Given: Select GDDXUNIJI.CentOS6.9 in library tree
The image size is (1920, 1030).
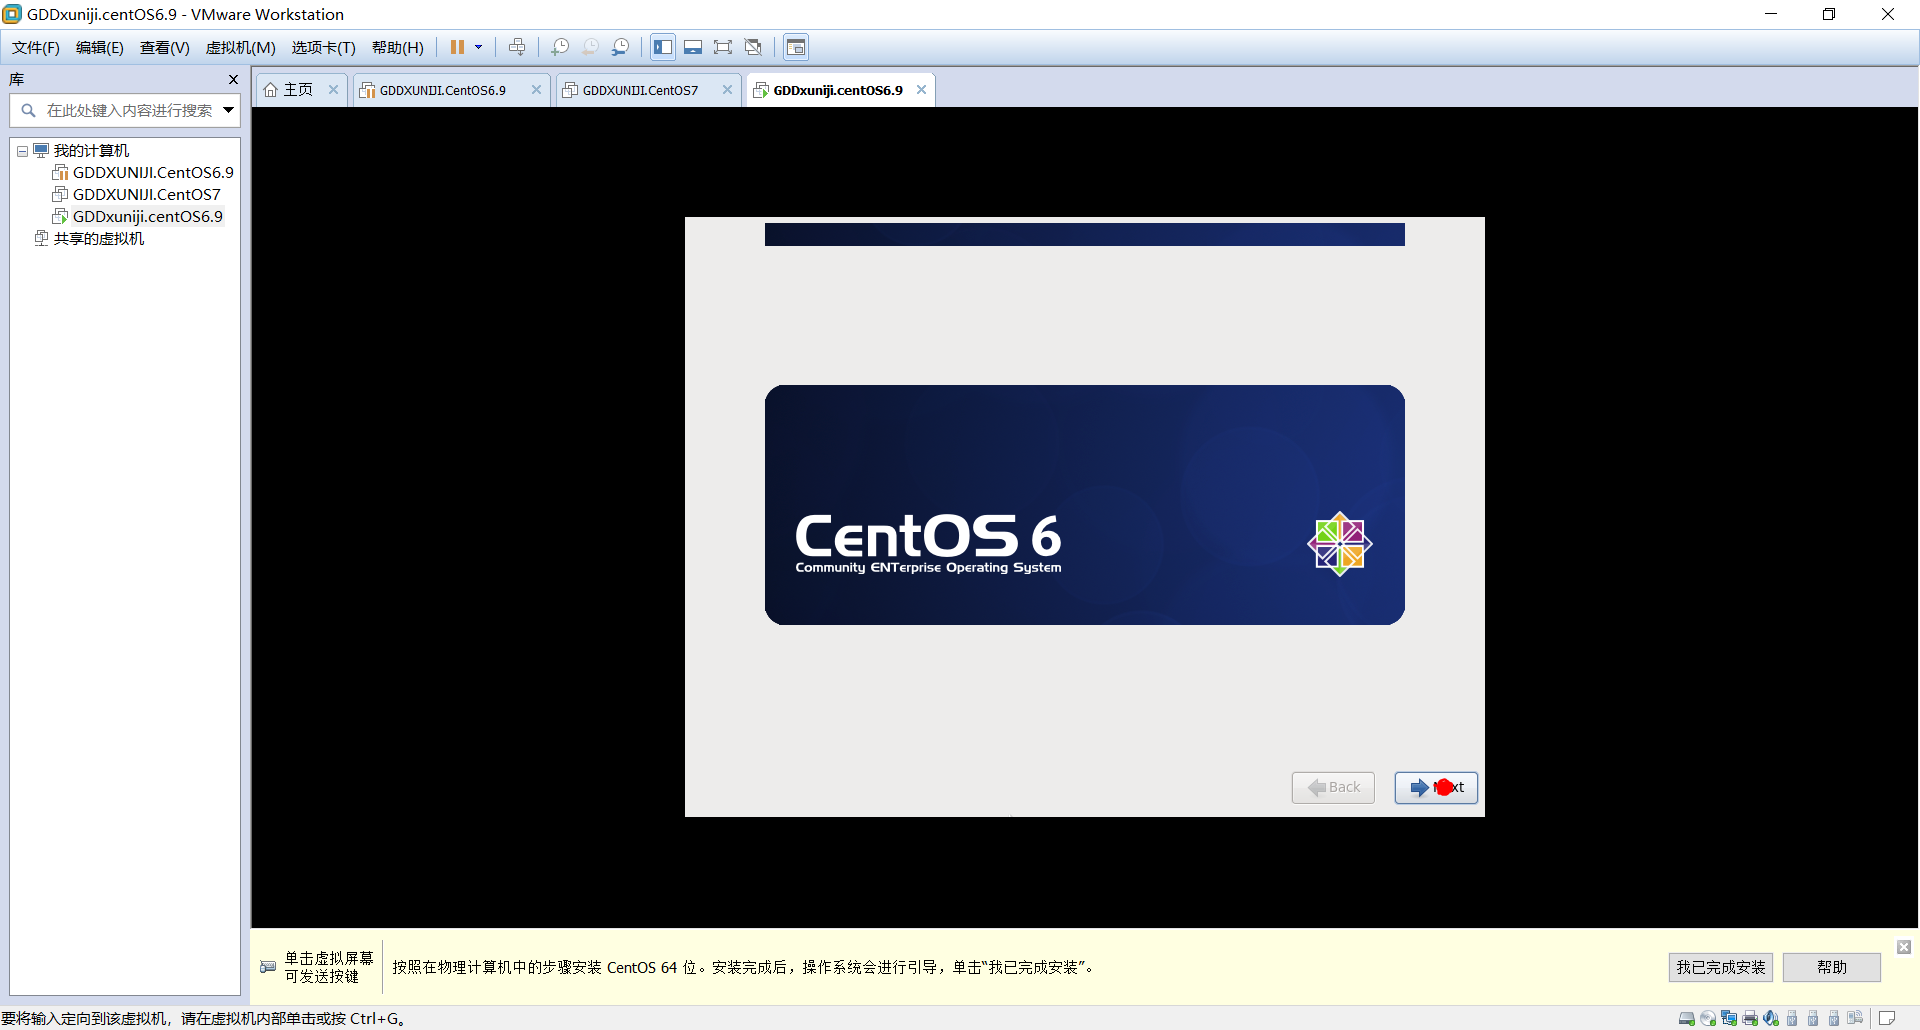Looking at the screenshot, I should pos(153,172).
